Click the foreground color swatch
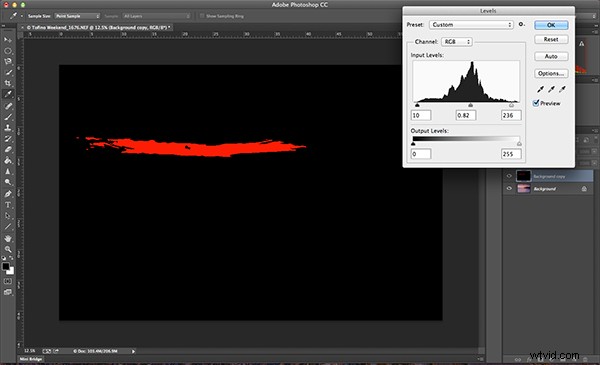Screen dimensions: 600x365 pos(6,266)
